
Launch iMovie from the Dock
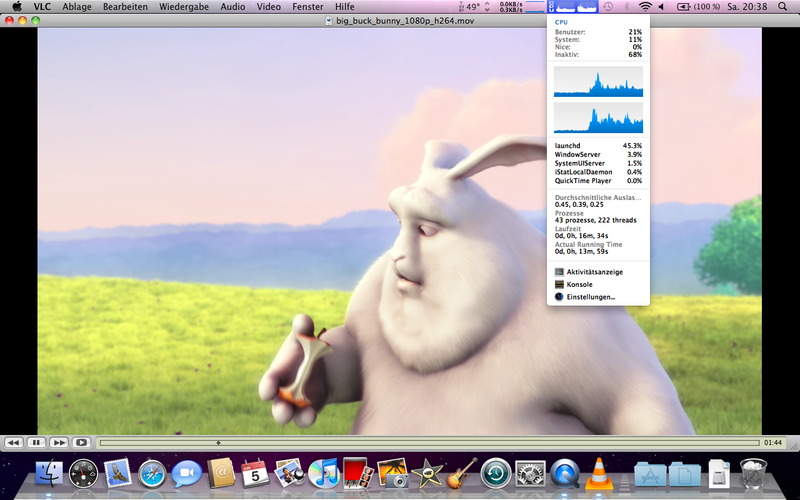click(x=427, y=473)
